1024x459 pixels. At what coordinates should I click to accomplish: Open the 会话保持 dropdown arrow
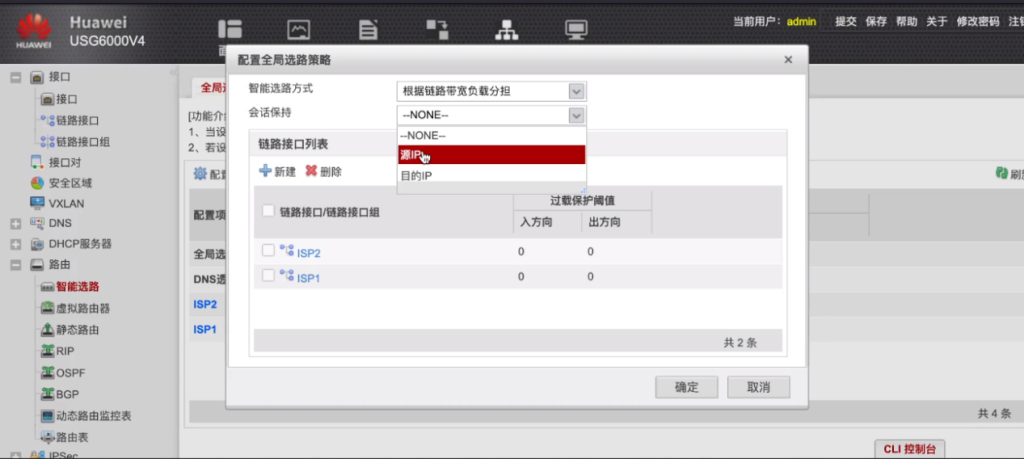576,116
